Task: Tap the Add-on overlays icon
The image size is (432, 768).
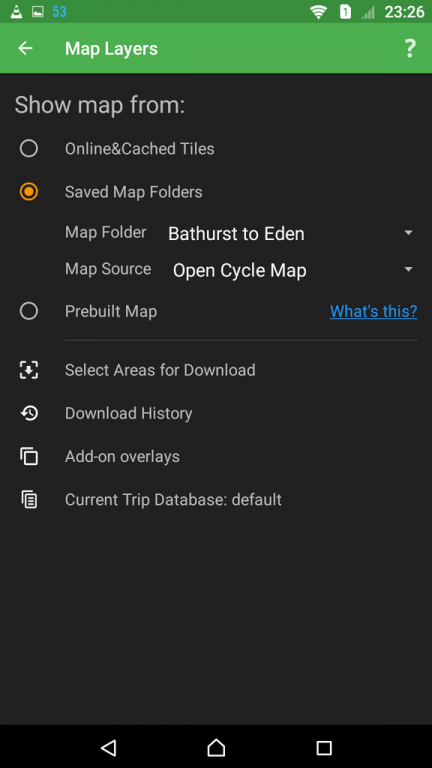Action: click(29, 456)
